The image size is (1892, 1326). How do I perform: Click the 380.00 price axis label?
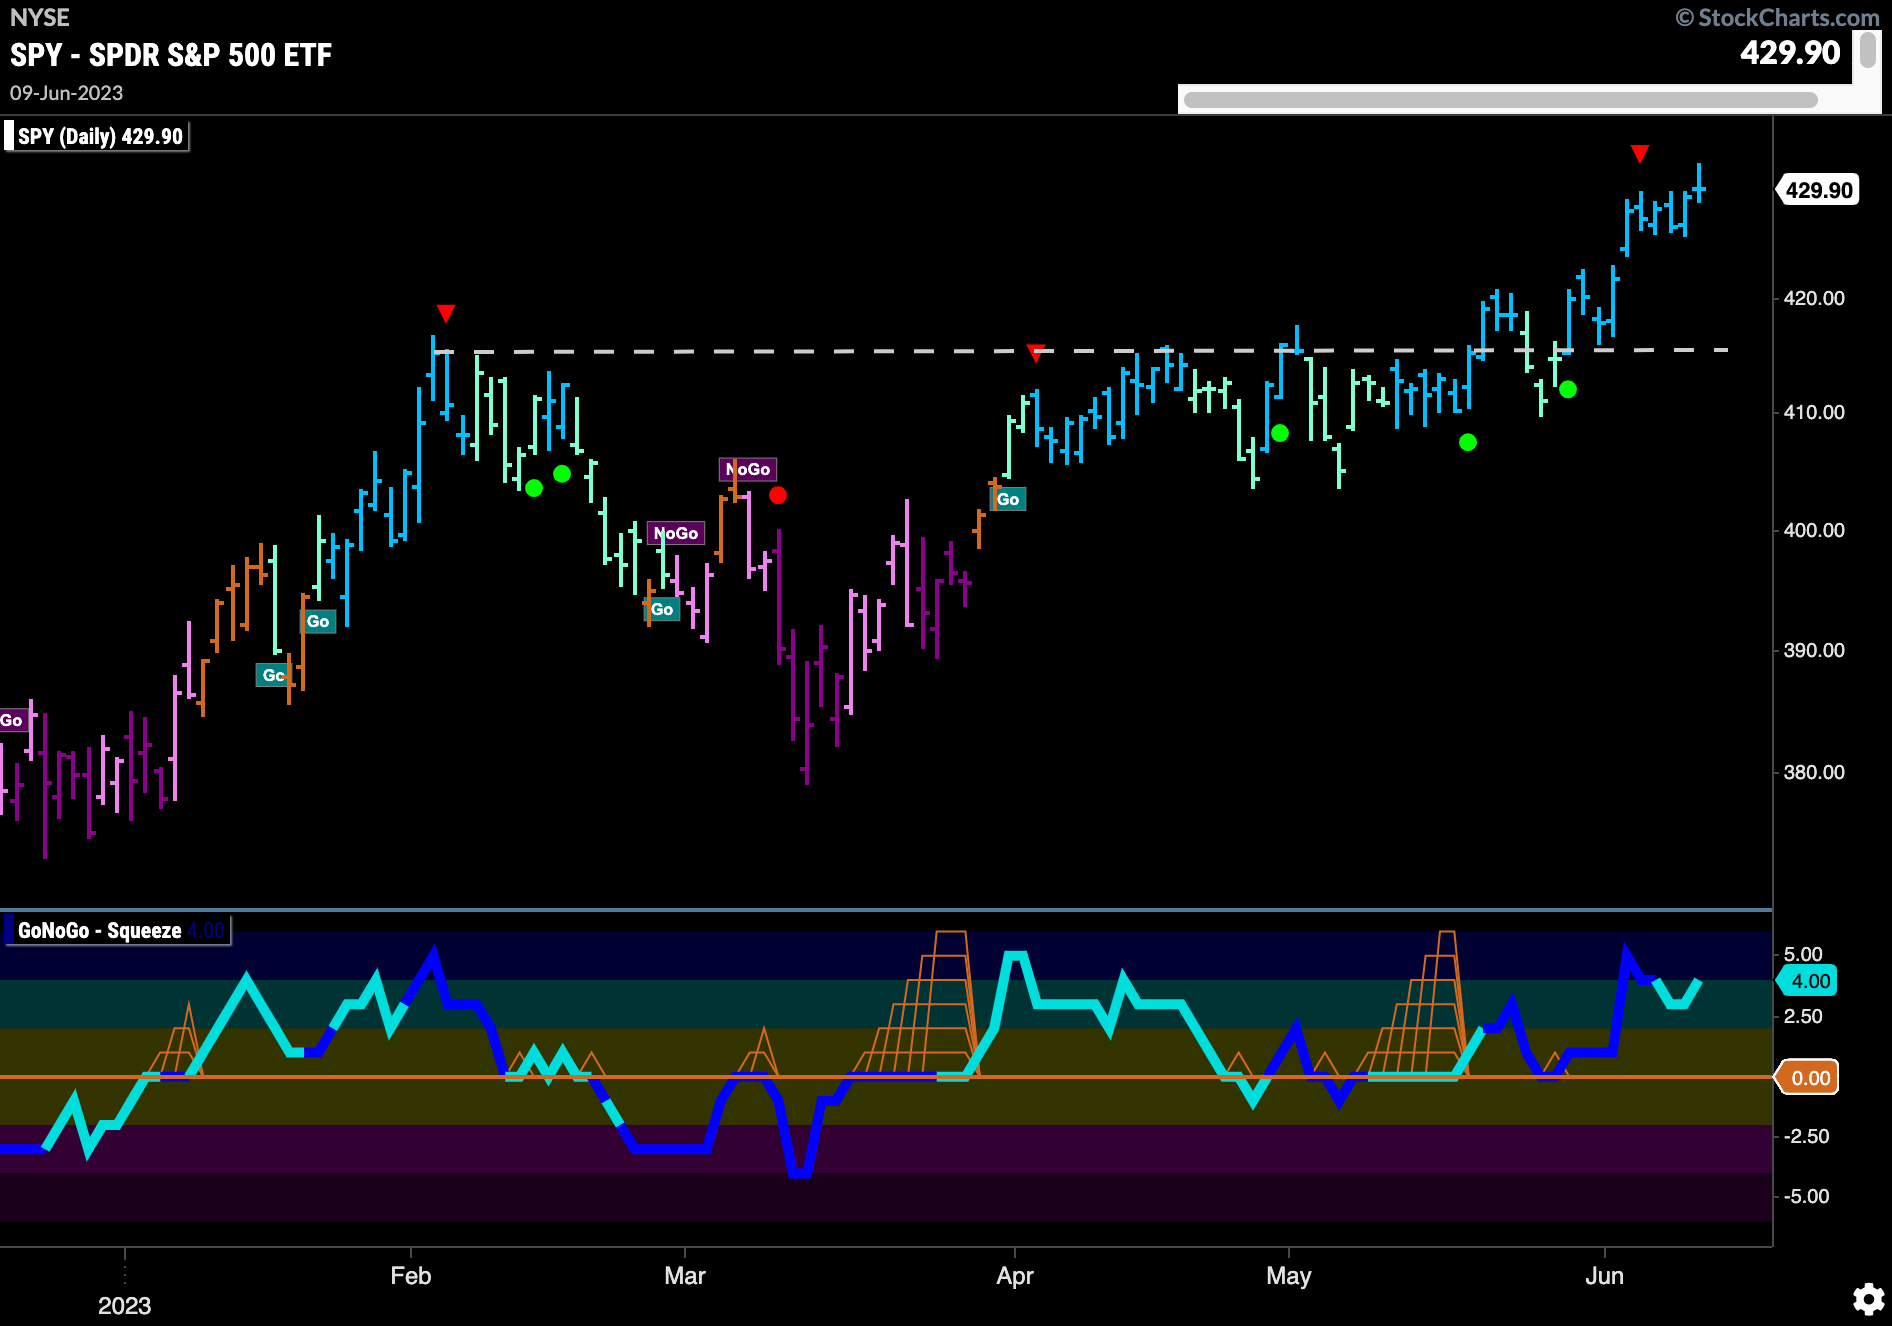click(1815, 772)
